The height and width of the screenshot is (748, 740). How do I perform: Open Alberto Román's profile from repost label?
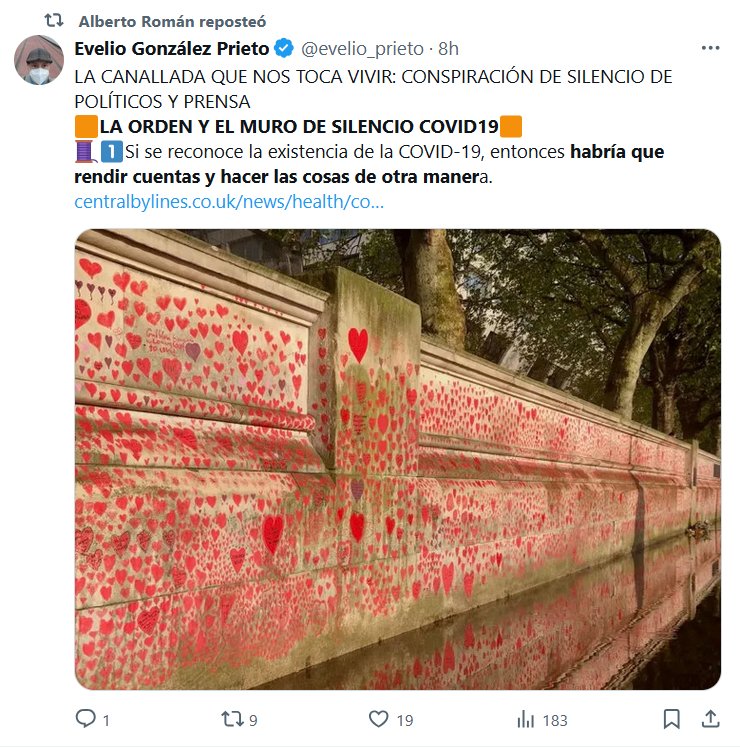tap(172, 21)
